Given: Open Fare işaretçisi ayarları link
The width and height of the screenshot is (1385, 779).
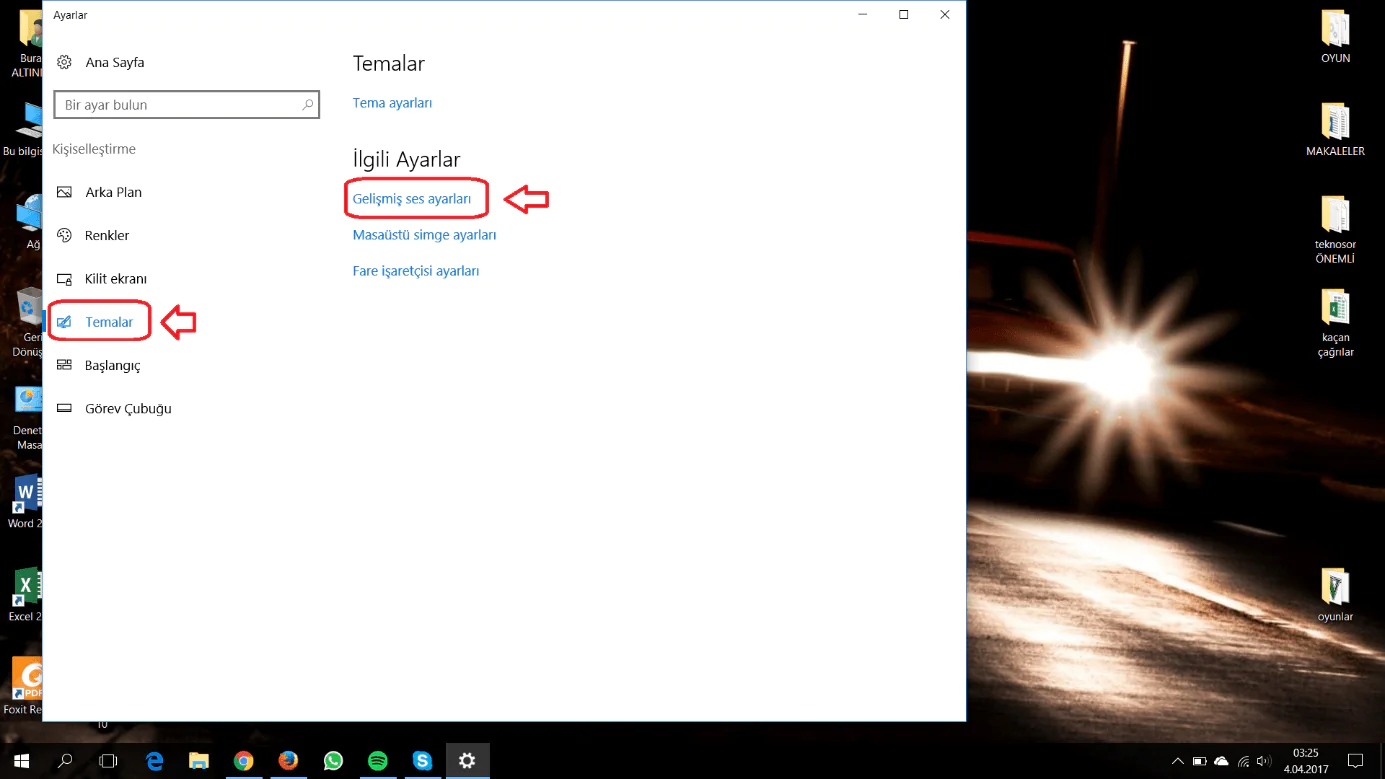Looking at the screenshot, I should pos(415,271).
